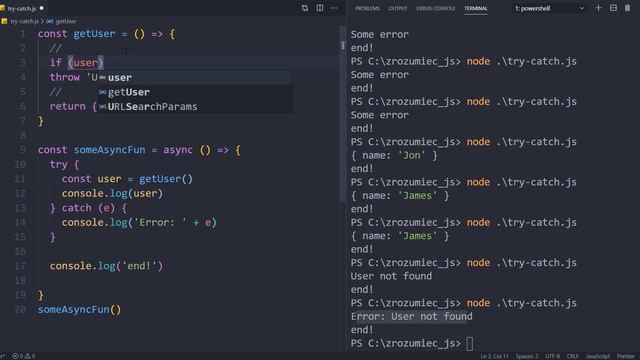Choose 'user' autocomplete suggestion
The image size is (640, 360).
195,78
